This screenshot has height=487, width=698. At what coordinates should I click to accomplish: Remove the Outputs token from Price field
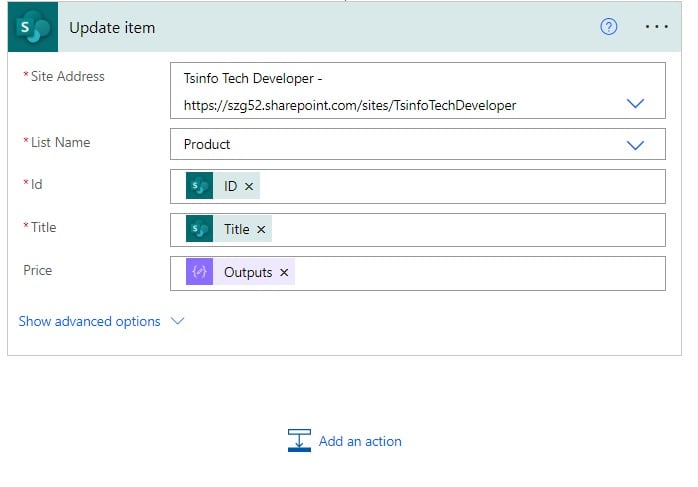(284, 272)
